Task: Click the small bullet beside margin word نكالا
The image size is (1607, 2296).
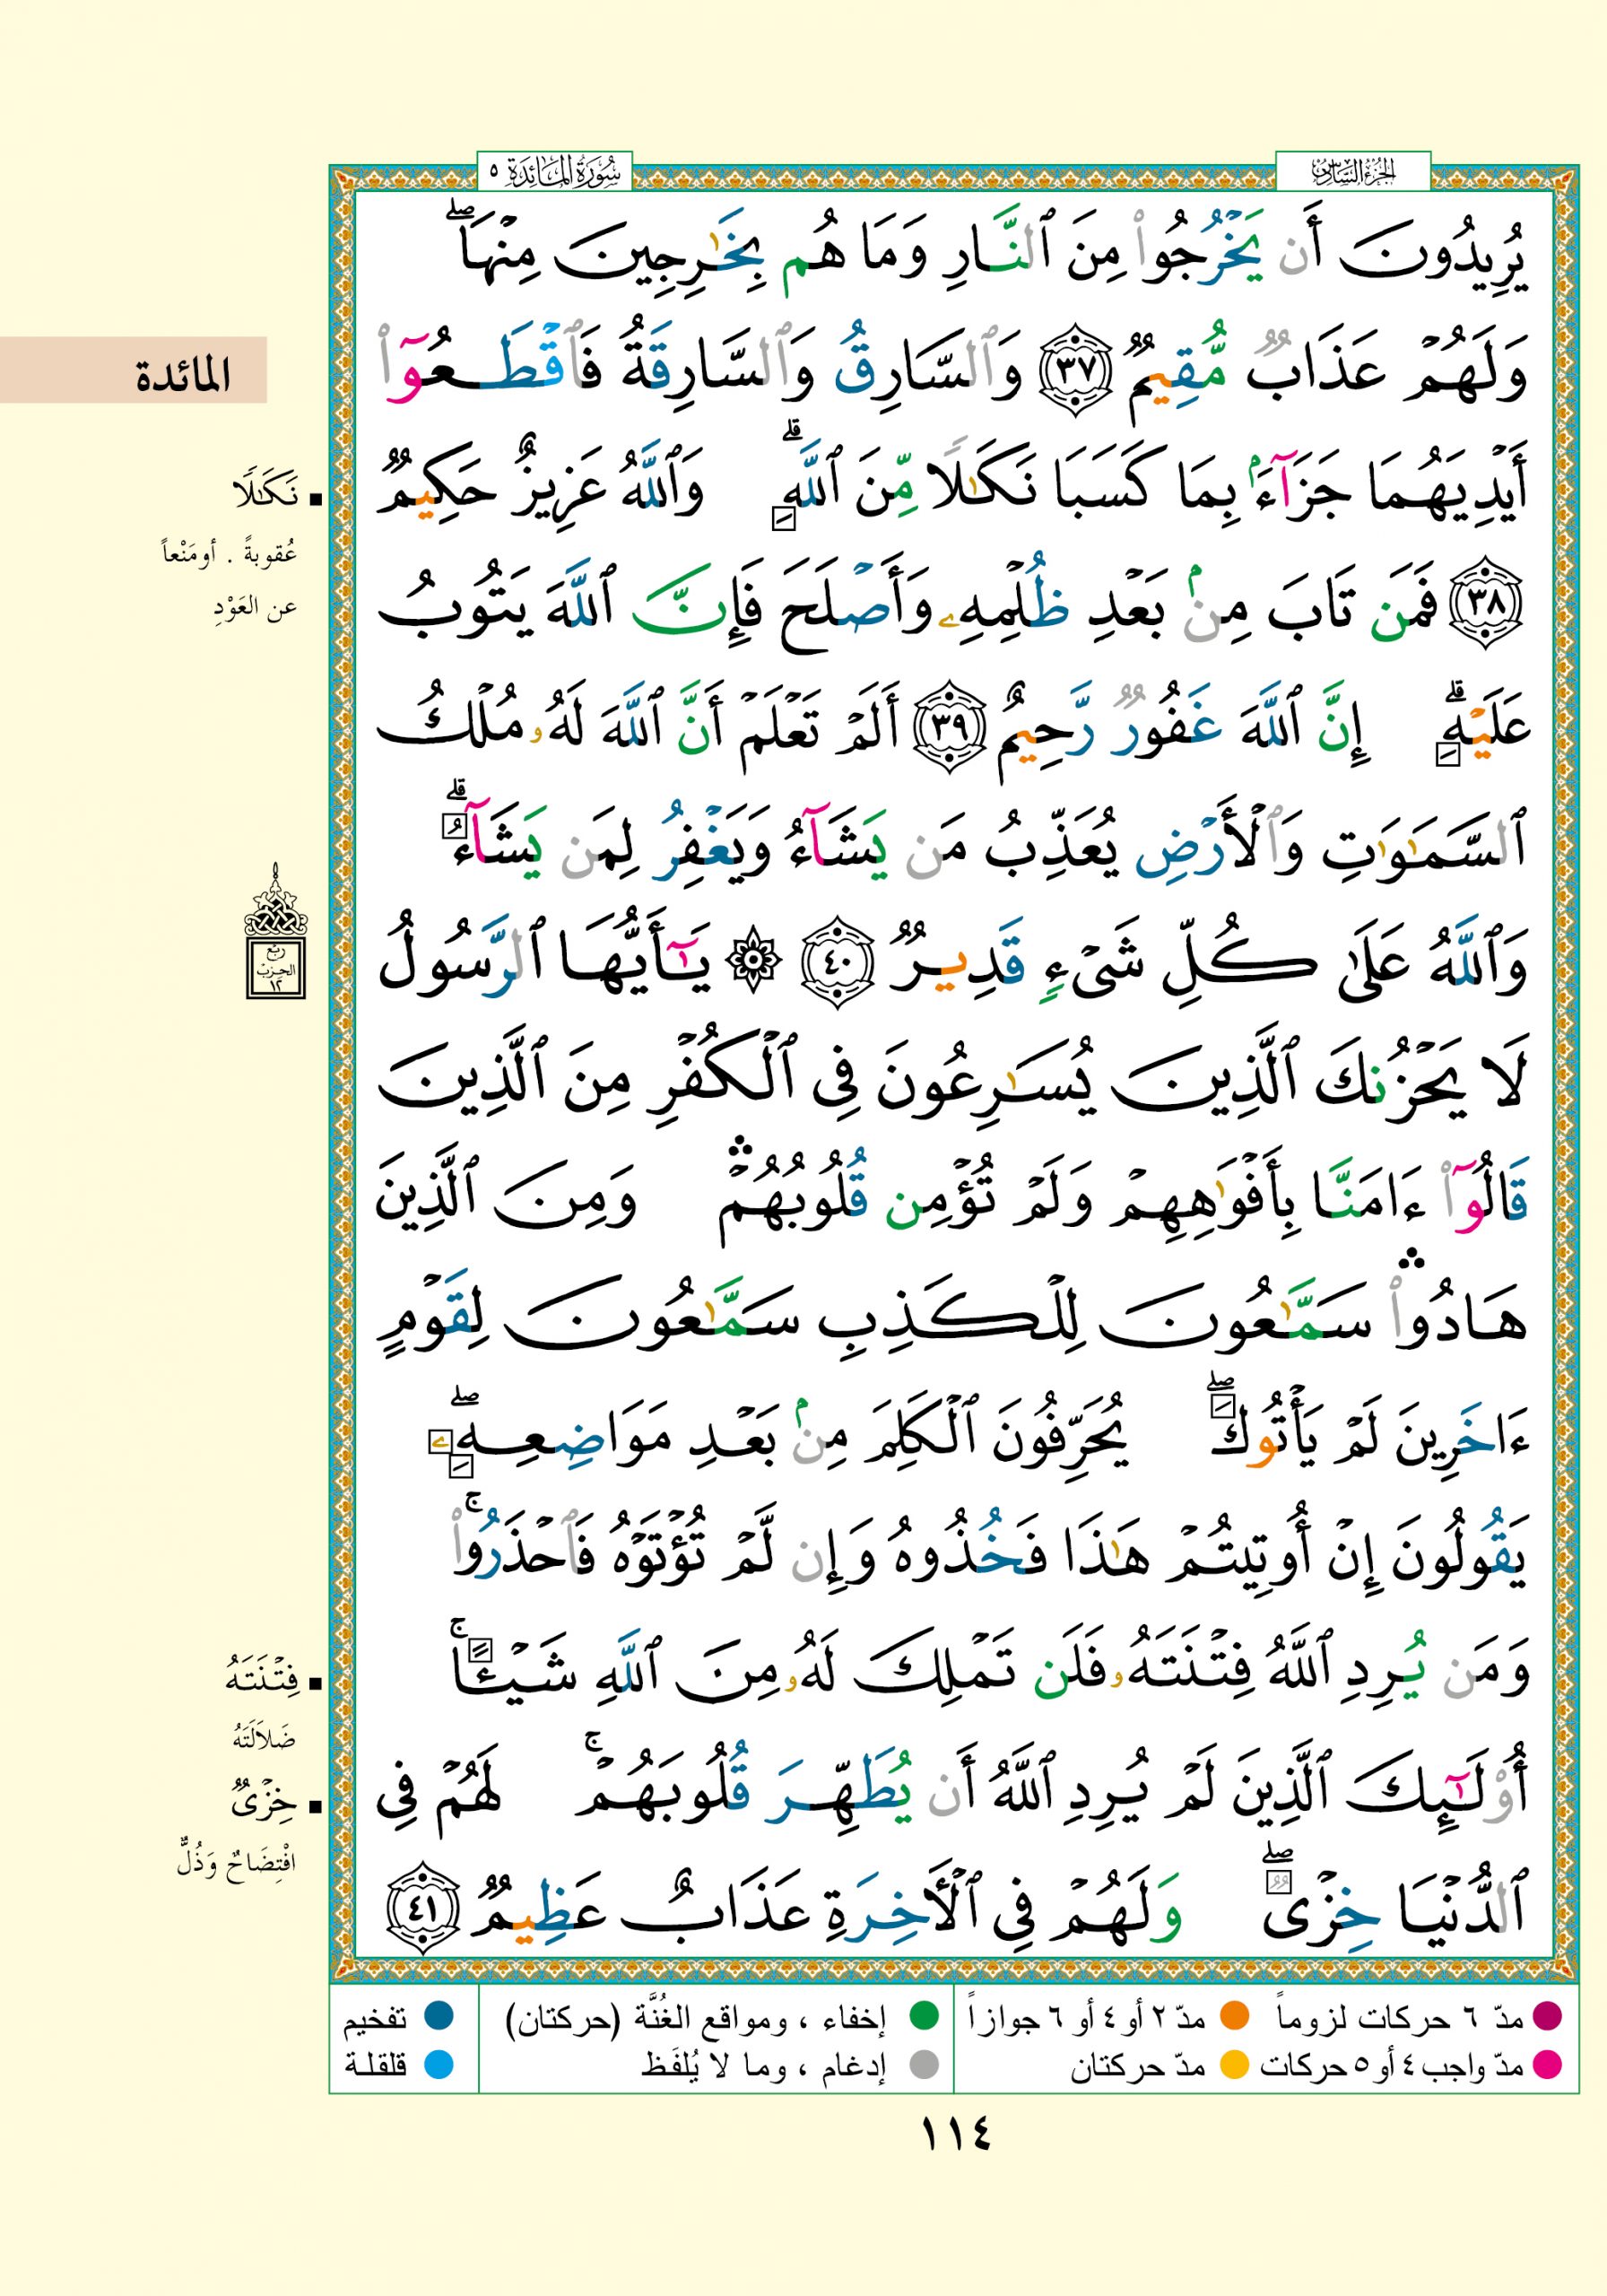Action: 316,497
